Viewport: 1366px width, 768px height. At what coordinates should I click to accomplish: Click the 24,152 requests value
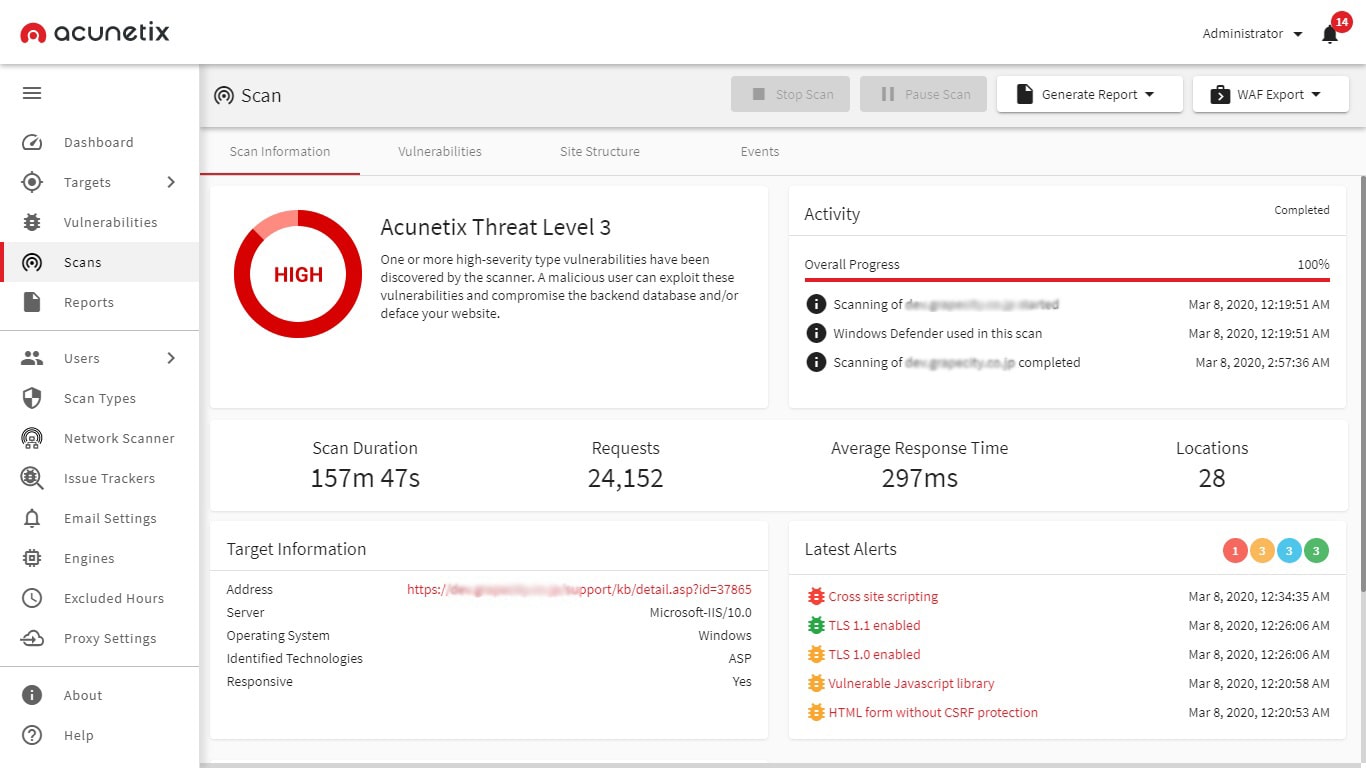625,479
